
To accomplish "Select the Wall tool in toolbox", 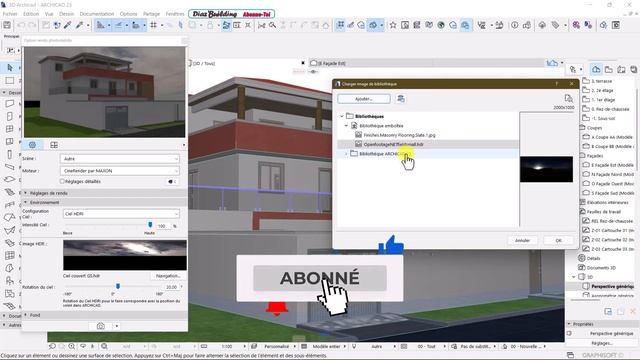I will [9, 104].
